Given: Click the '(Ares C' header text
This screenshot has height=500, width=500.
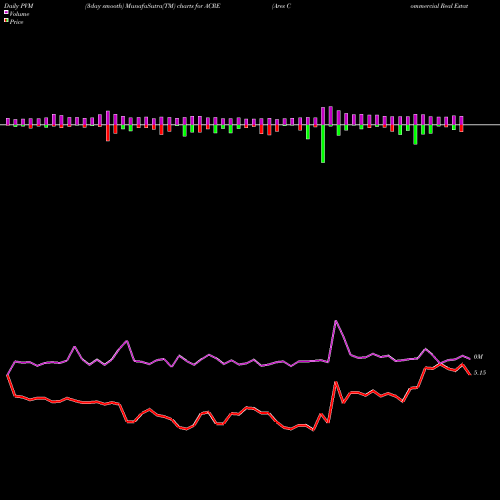Looking at the screenshot, I should (282, 6).
